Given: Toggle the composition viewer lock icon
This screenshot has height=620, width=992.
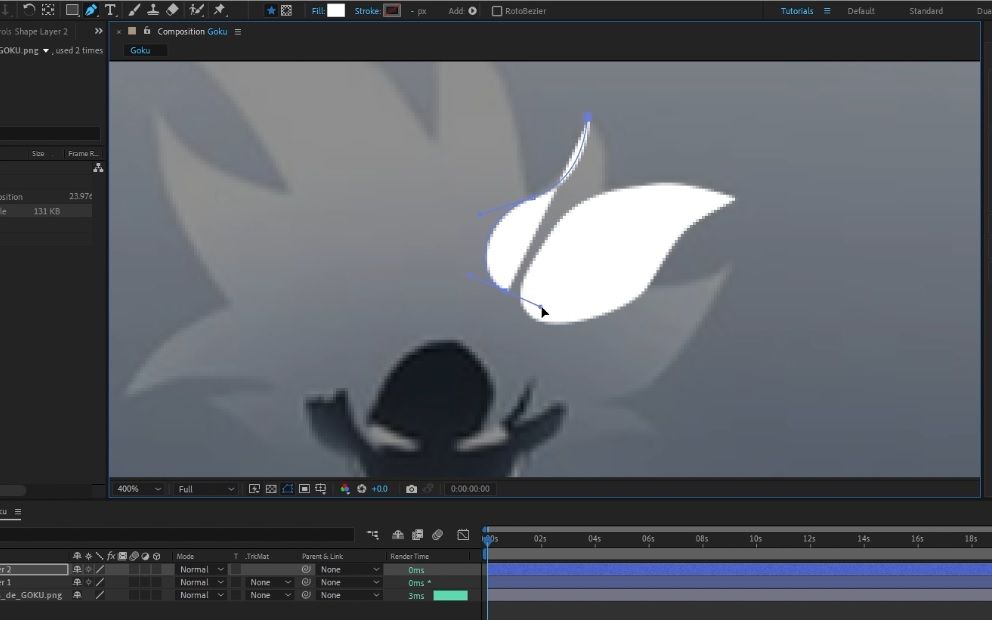Looking at the screenshot, I should 147,30.
